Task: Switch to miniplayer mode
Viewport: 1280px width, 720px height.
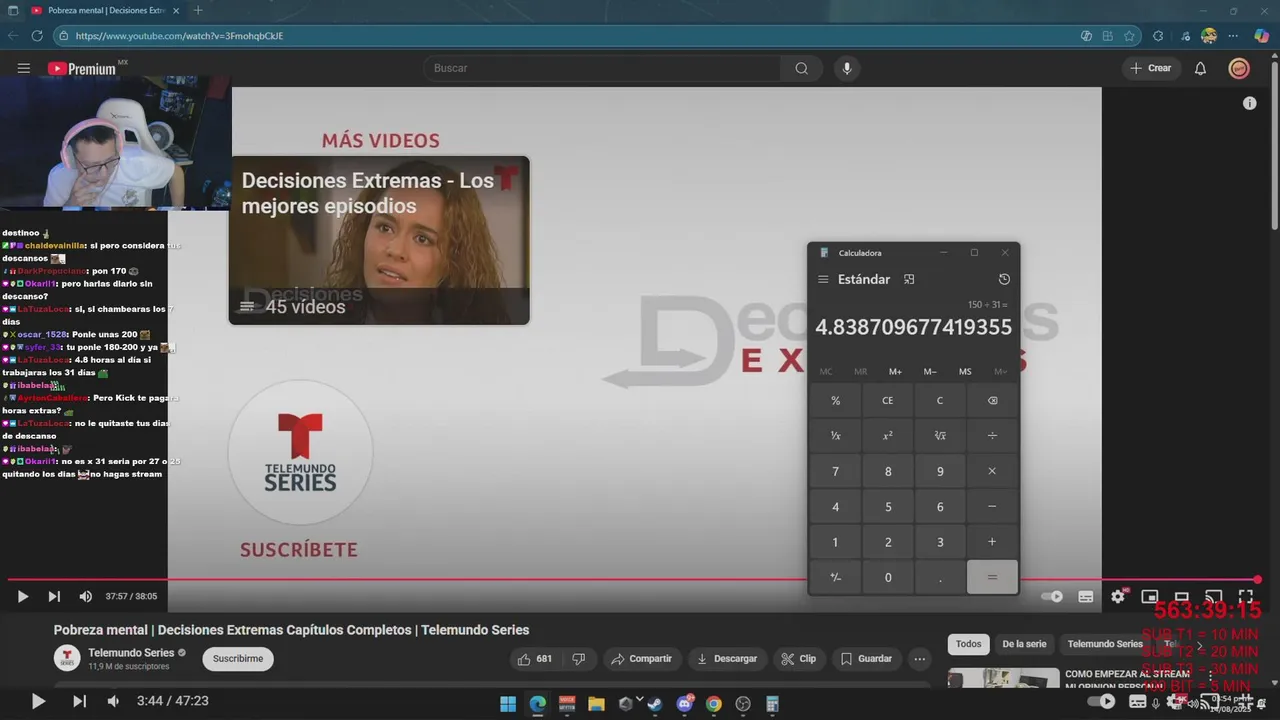Action: (x=1150, y=597)
